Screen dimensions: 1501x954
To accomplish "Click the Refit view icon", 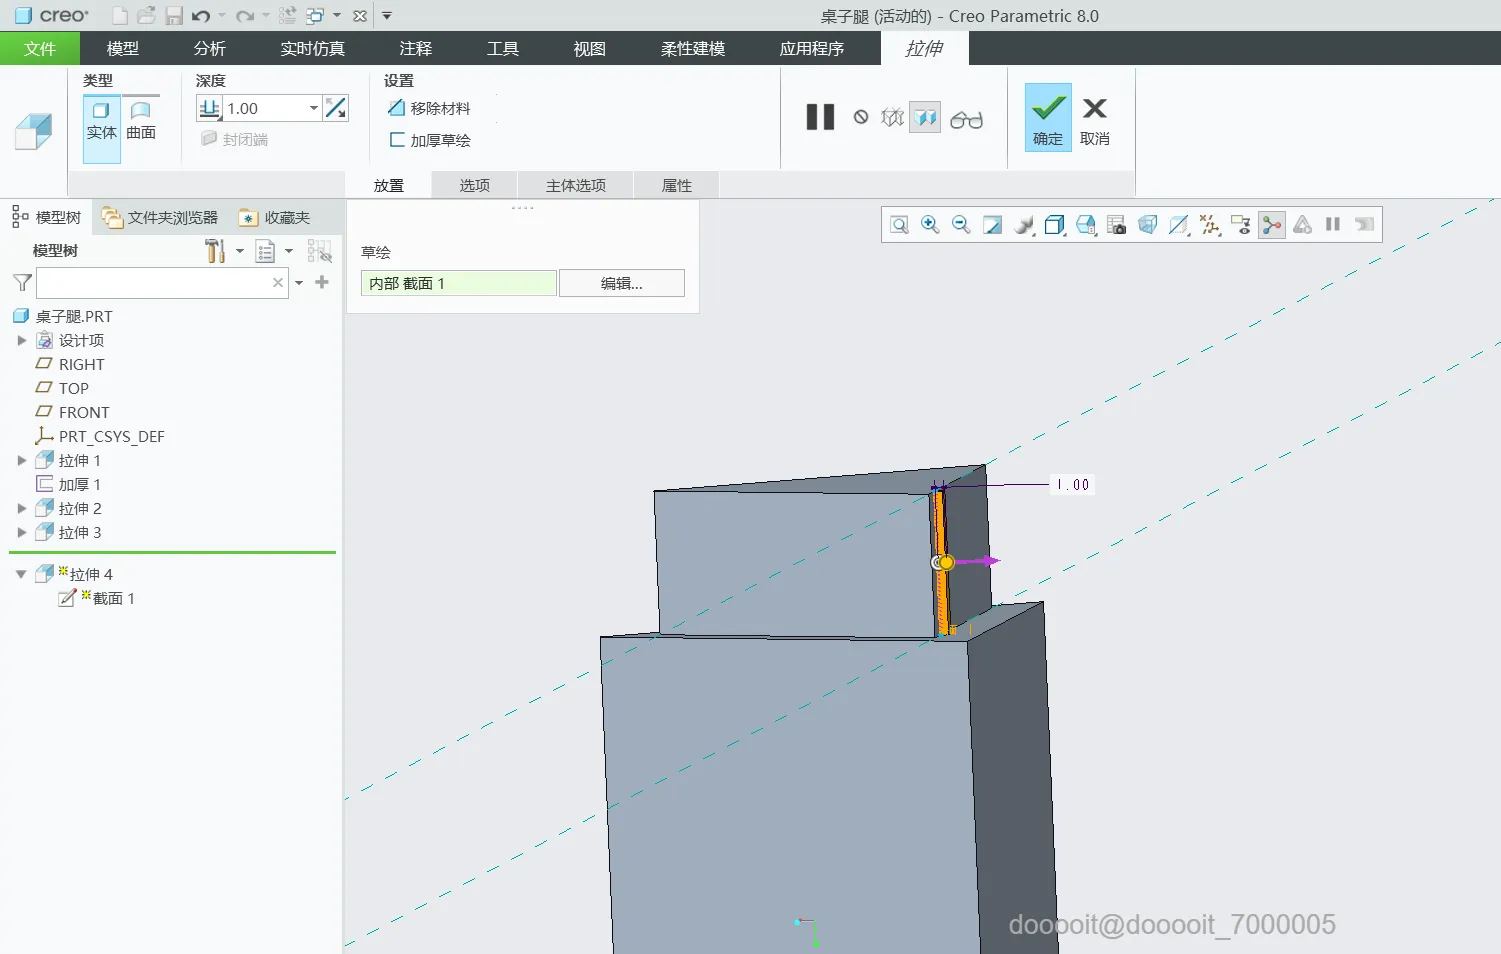I will click(899, 225).
